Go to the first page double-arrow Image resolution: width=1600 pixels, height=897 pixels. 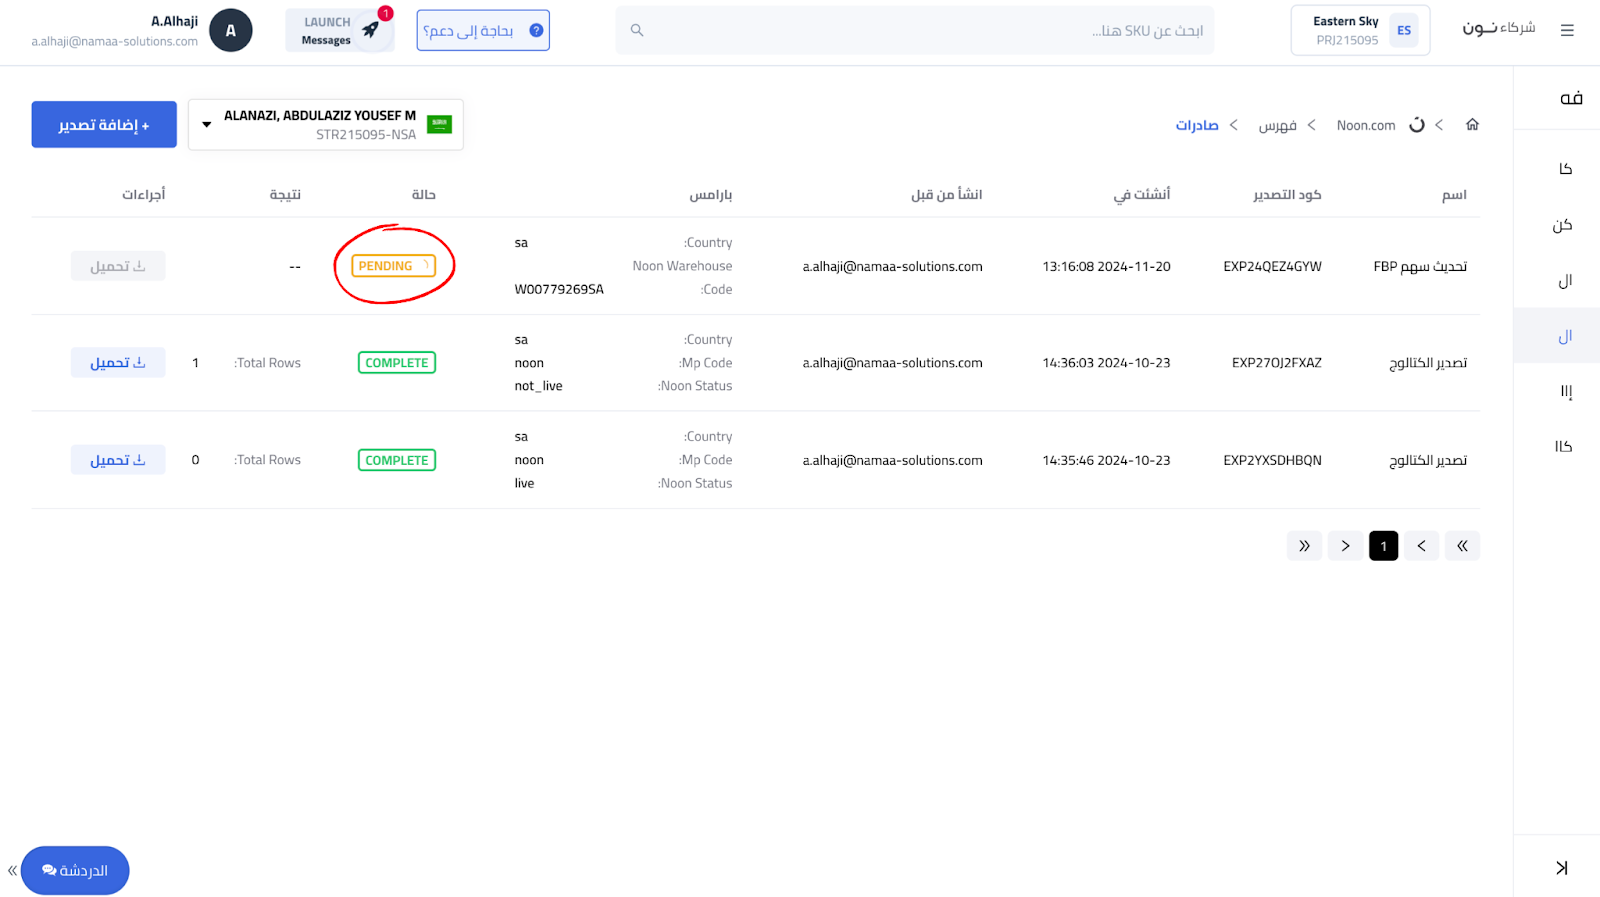(x=1462, y=546)
